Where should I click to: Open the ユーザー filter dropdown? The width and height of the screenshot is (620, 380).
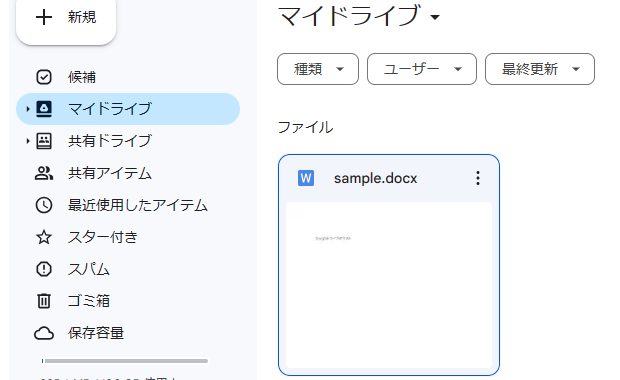click(422, 69)
